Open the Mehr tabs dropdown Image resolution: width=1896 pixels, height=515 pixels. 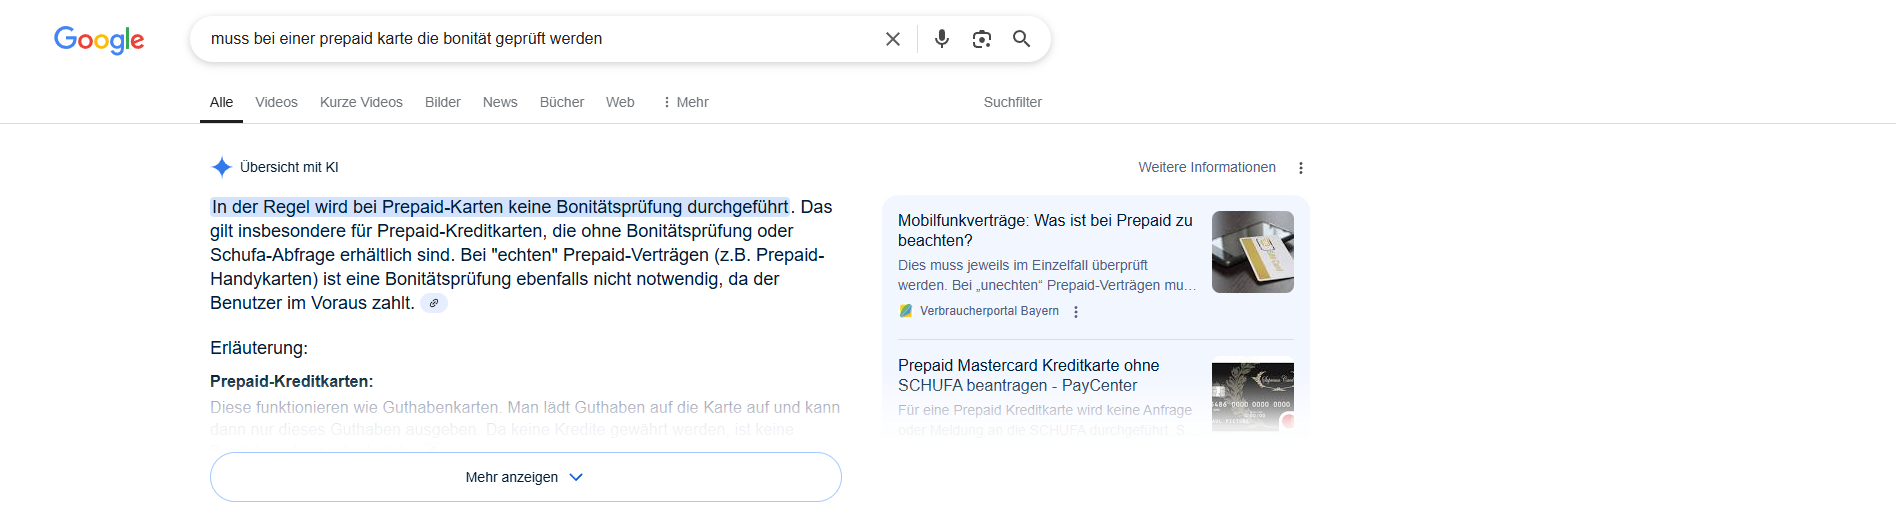tap(685, 102)
